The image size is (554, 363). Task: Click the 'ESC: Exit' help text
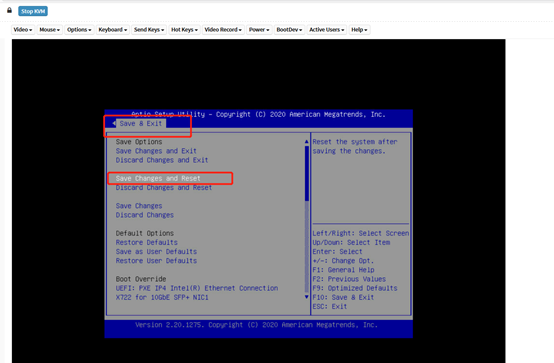330,306
